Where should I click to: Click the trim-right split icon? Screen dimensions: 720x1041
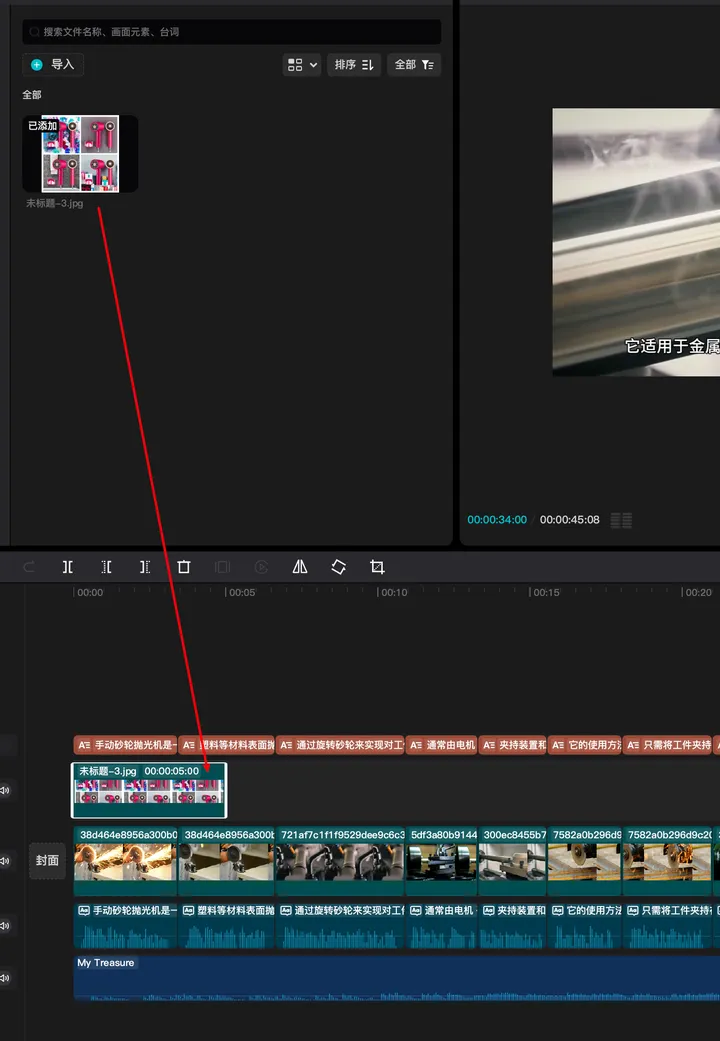(x=145, y=567)
